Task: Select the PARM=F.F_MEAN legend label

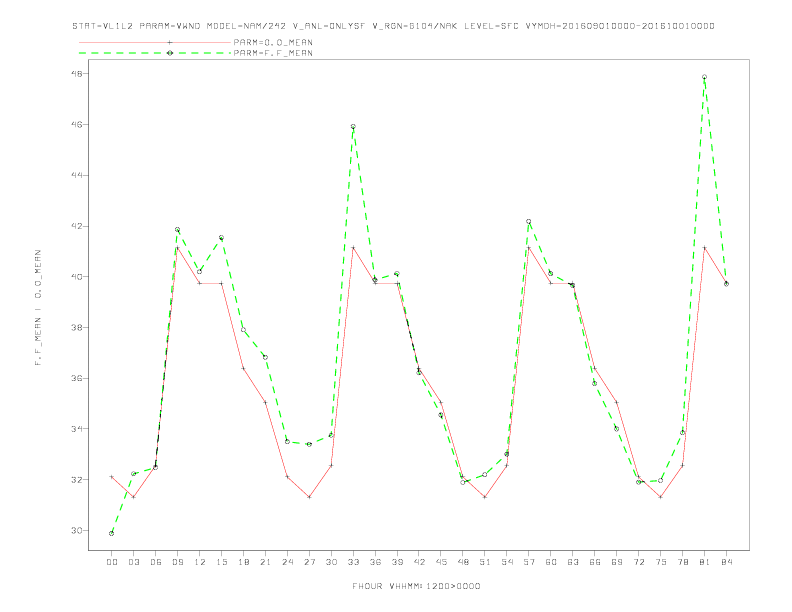Action: pyautogui.click(x=273, y=53)
